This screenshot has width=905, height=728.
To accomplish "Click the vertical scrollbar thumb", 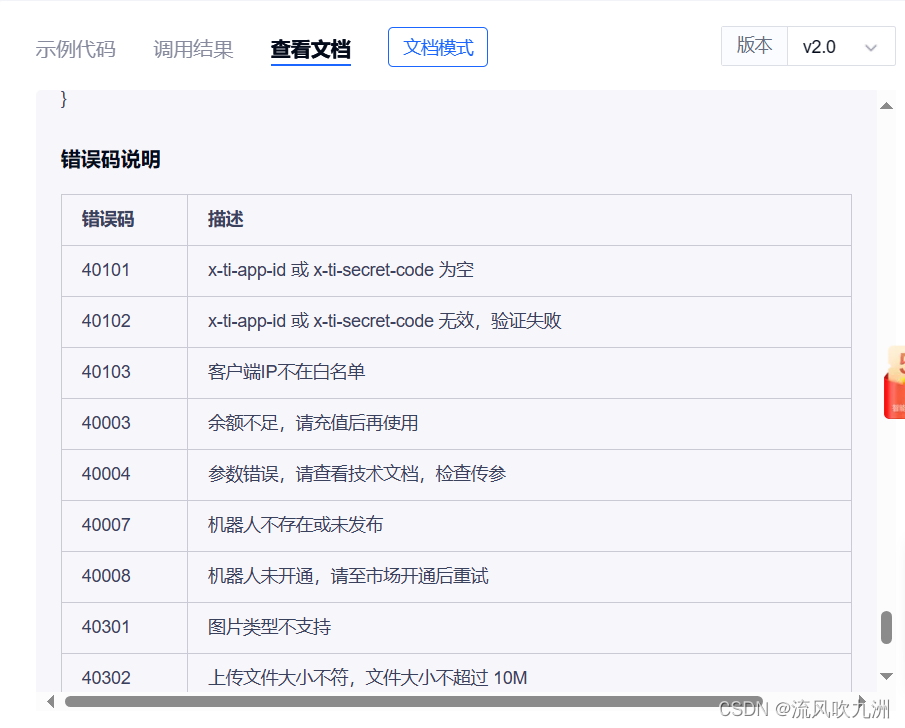I will (x=885, y=628).
